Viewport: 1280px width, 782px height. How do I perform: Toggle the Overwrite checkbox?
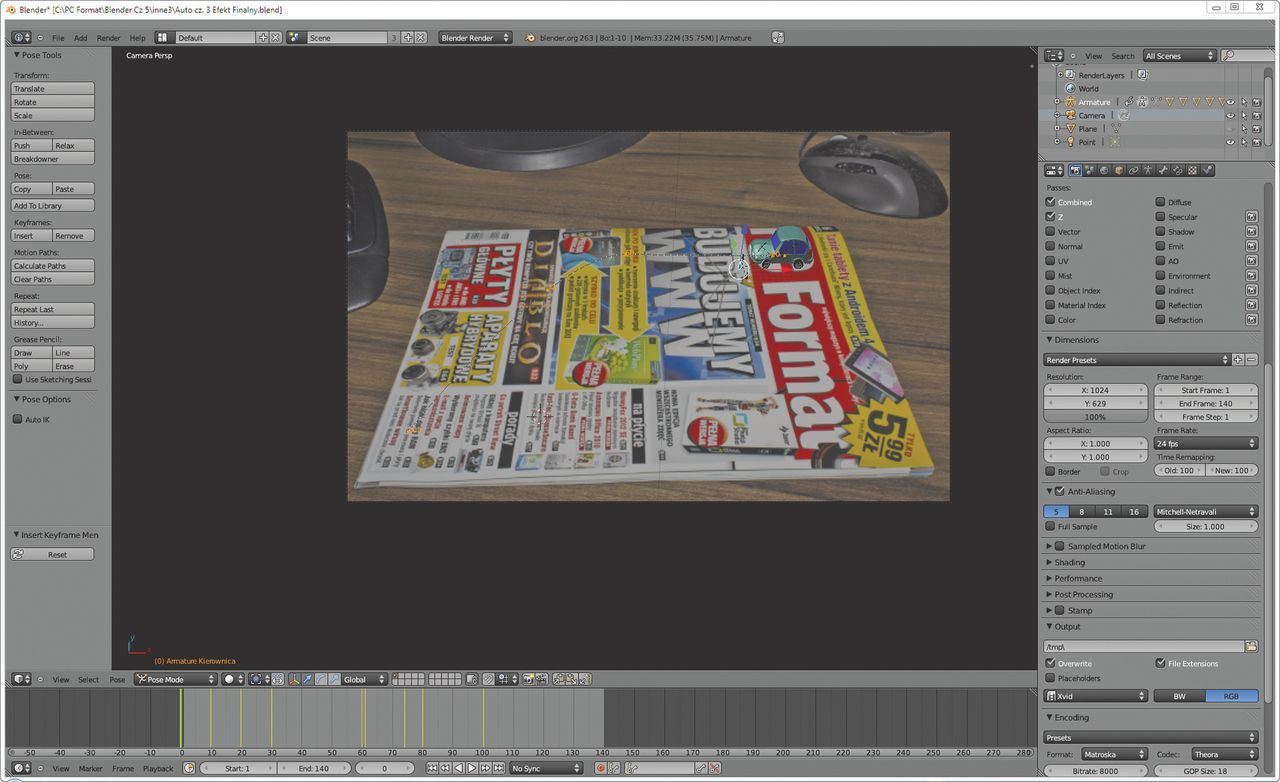pyautogui.click(x=1050, y=664)
